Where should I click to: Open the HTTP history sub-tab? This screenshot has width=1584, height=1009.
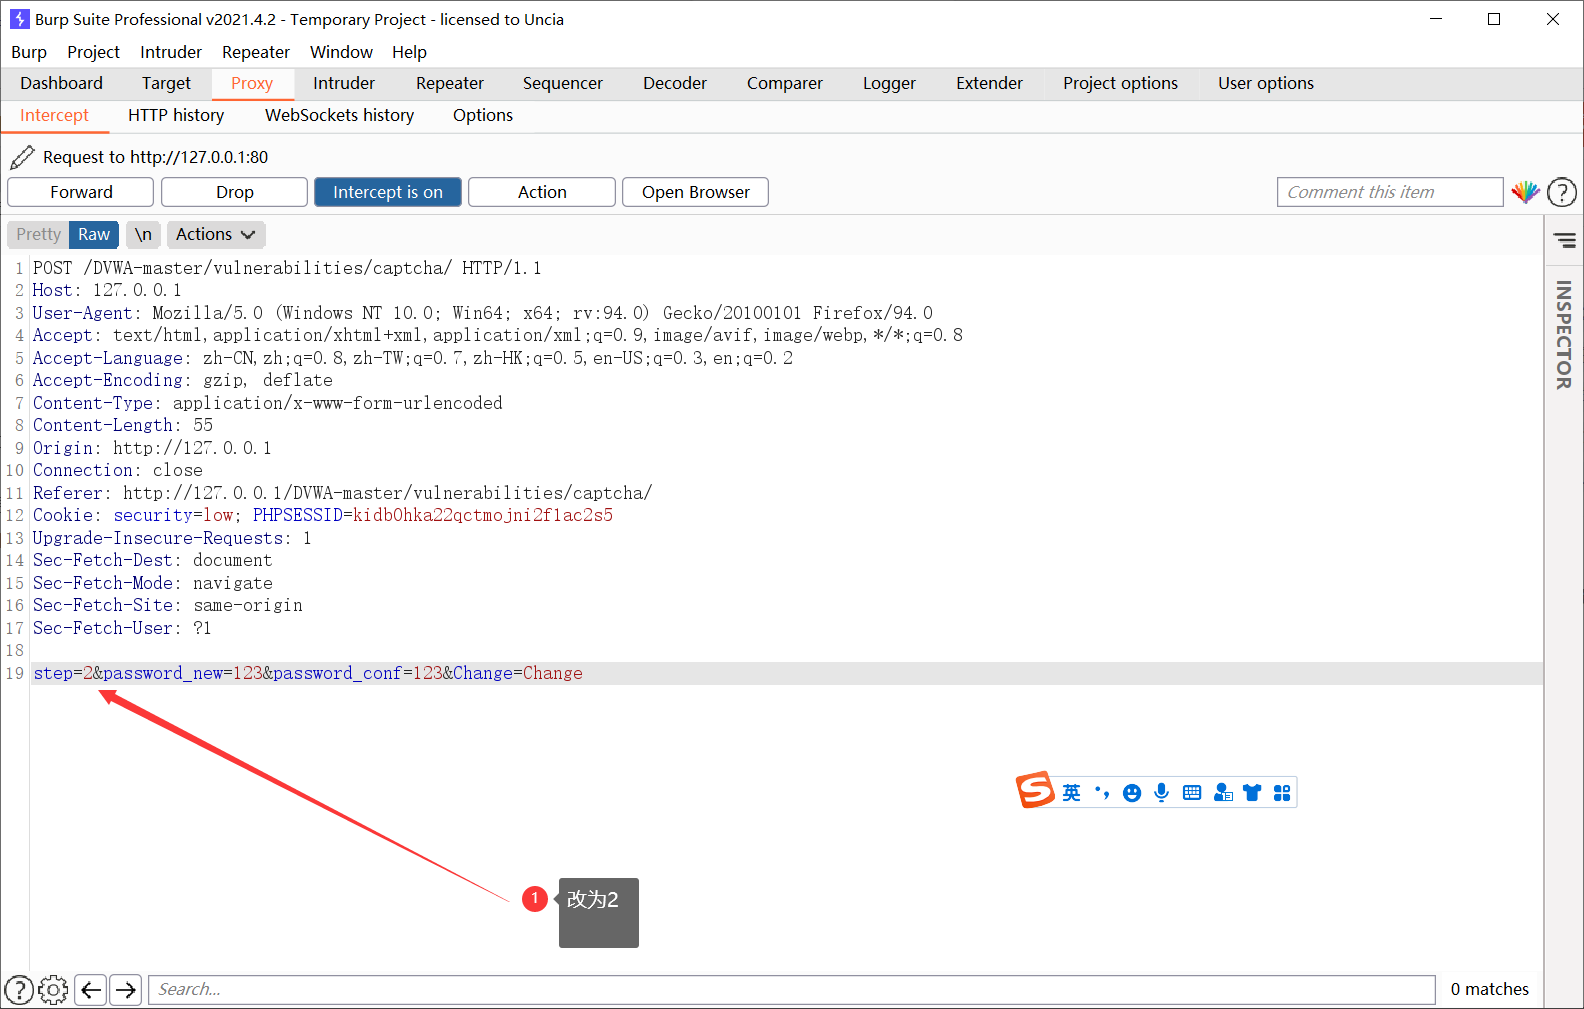click(x=176, y=115)
